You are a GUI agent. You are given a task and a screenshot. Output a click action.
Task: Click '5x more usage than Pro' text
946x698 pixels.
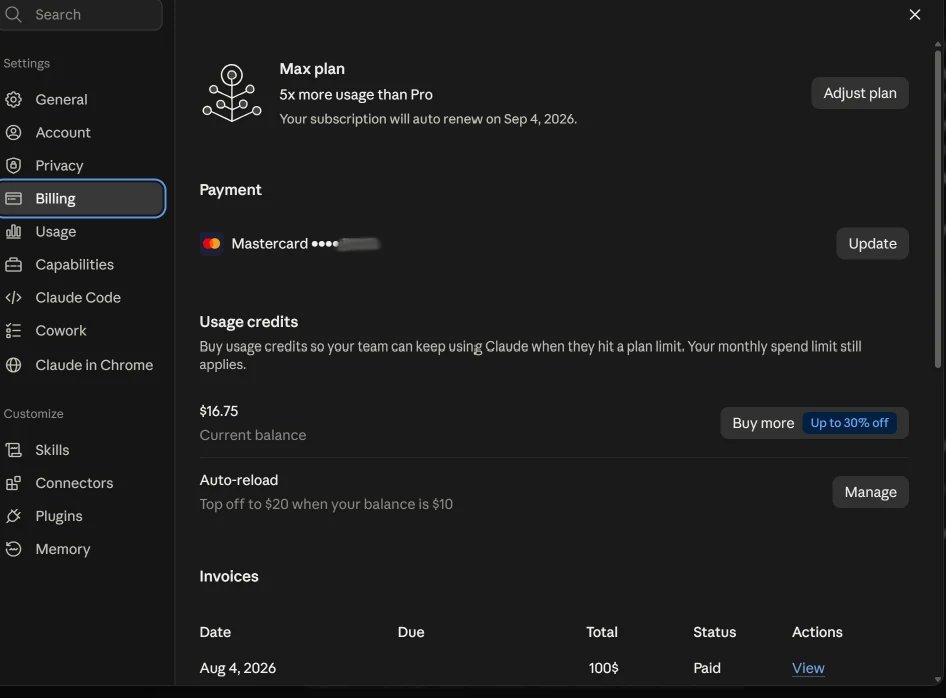click(x=356, y=95)
